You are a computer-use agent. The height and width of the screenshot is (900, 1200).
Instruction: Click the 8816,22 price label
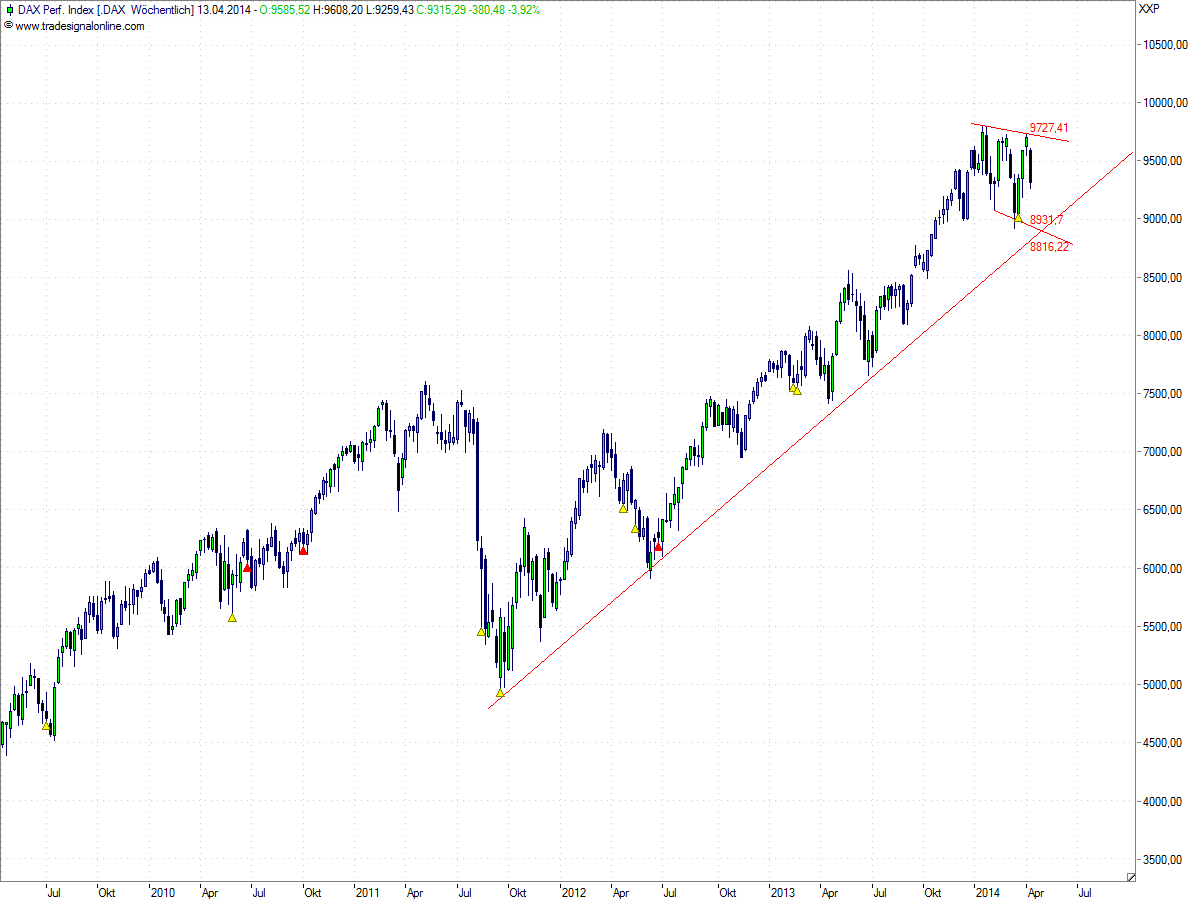point(1049,245)
